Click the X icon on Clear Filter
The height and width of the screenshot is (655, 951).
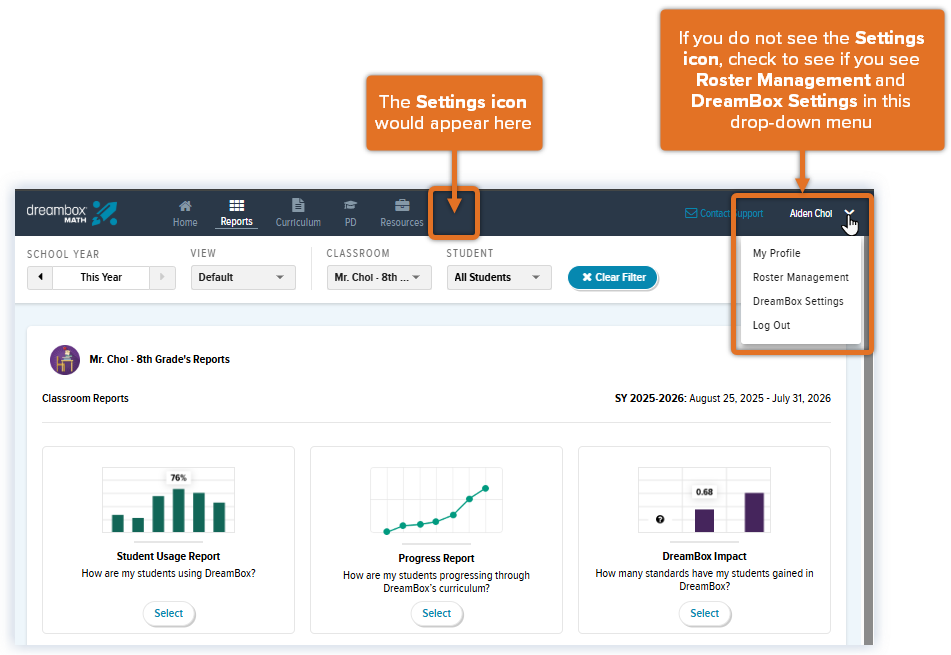588,277
